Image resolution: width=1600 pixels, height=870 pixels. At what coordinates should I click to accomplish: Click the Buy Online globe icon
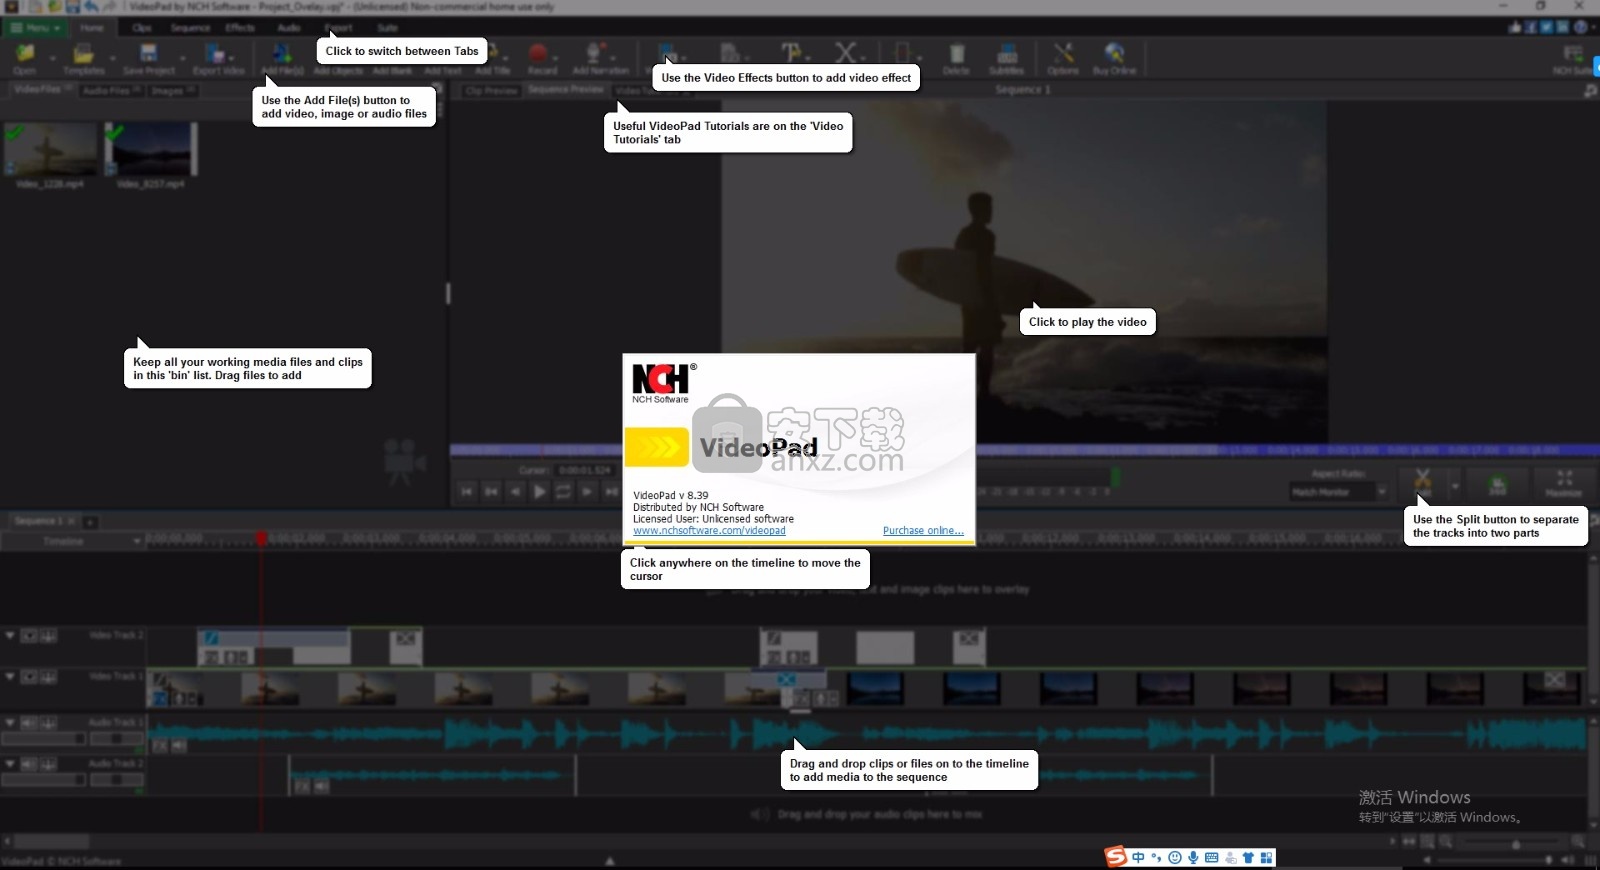pyautogui.click(x=1114, y=53)
